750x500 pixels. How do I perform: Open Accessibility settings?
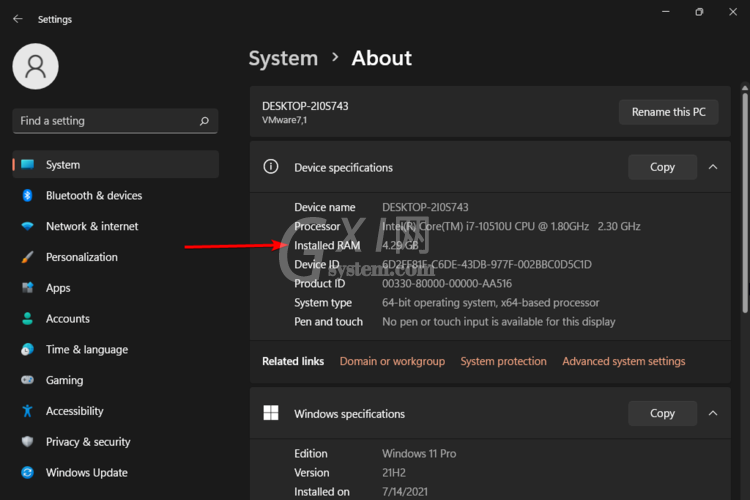pos(116,411)
